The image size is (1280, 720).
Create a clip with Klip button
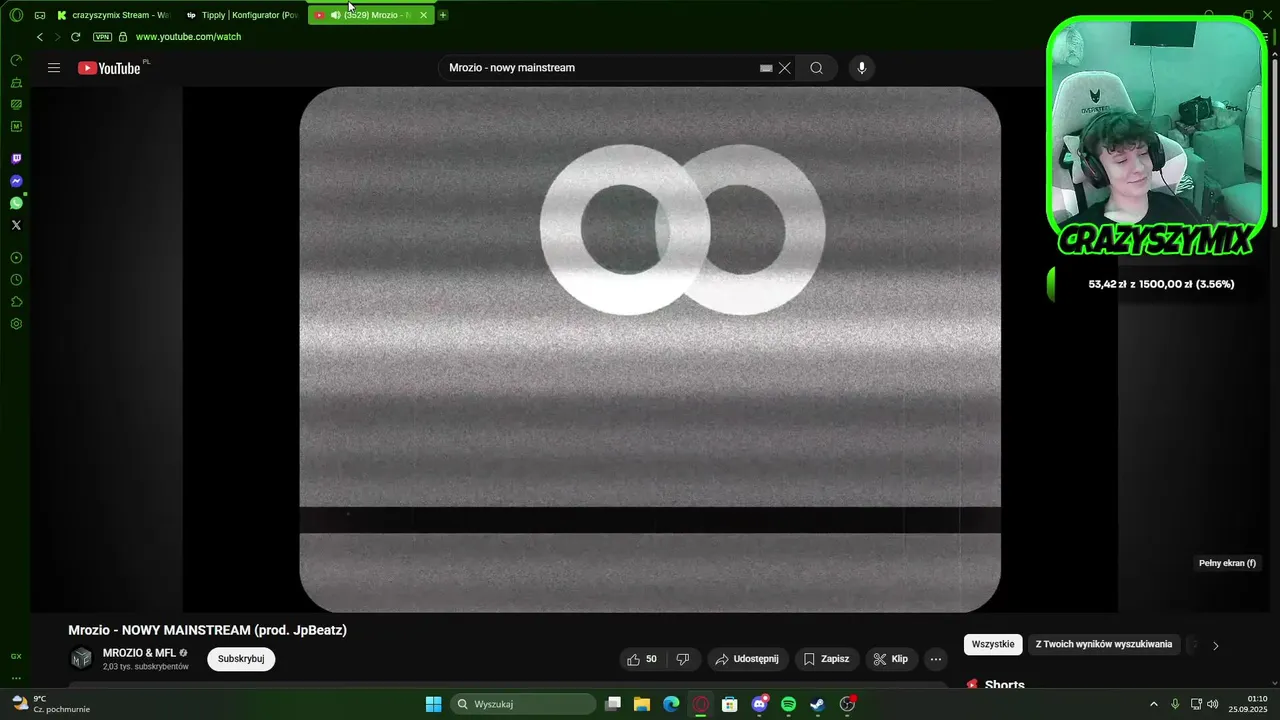(890, 659)
